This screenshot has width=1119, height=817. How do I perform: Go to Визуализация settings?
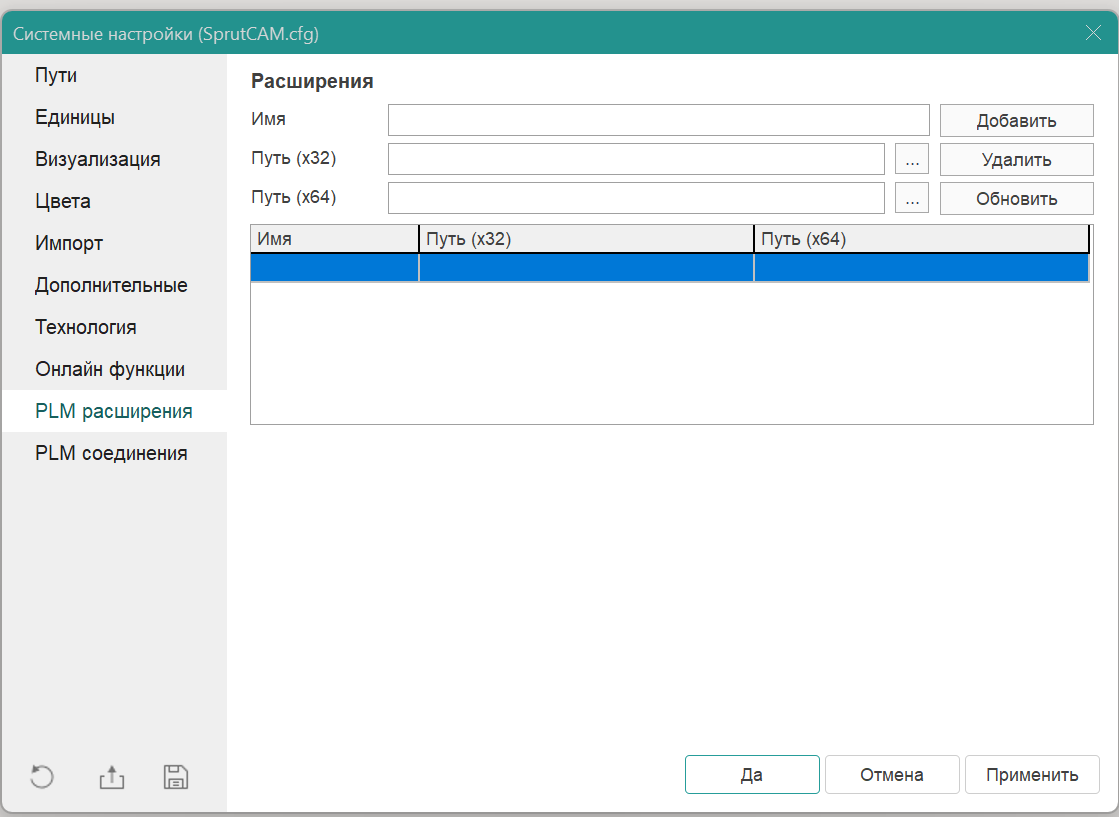click(x=98, y=159)
